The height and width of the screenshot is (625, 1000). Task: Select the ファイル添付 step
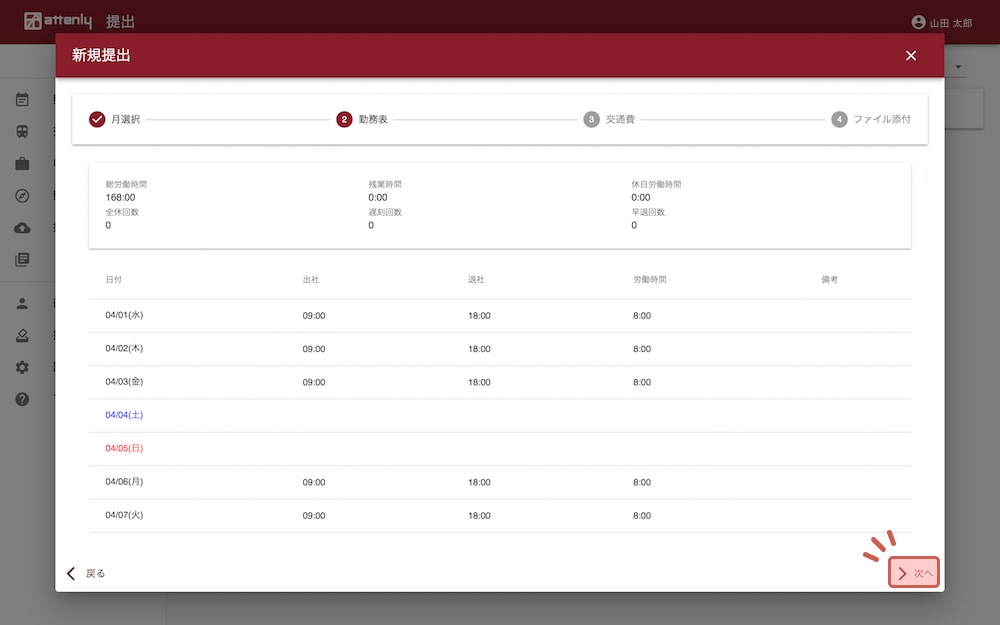coord(870,120)
